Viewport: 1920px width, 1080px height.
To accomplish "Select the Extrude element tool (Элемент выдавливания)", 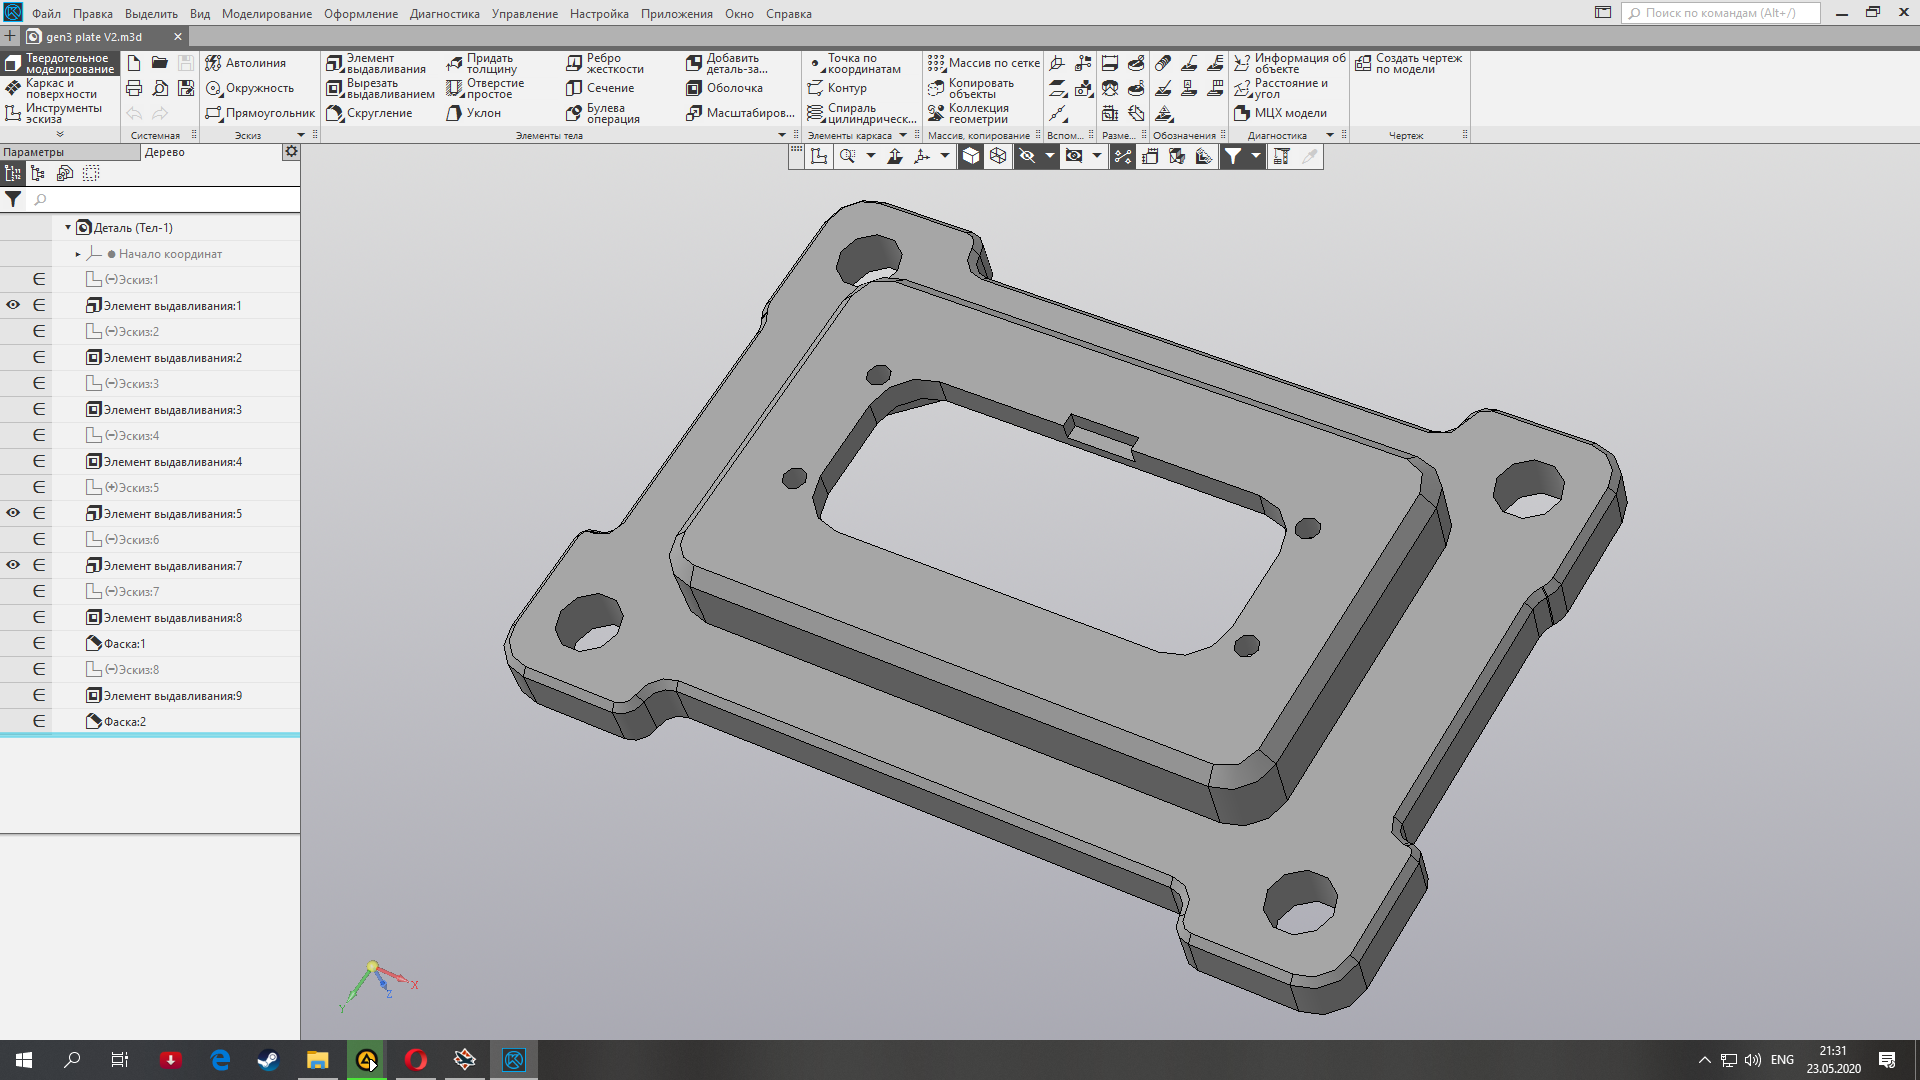I will pyautogui.click(x=376, y=63).
